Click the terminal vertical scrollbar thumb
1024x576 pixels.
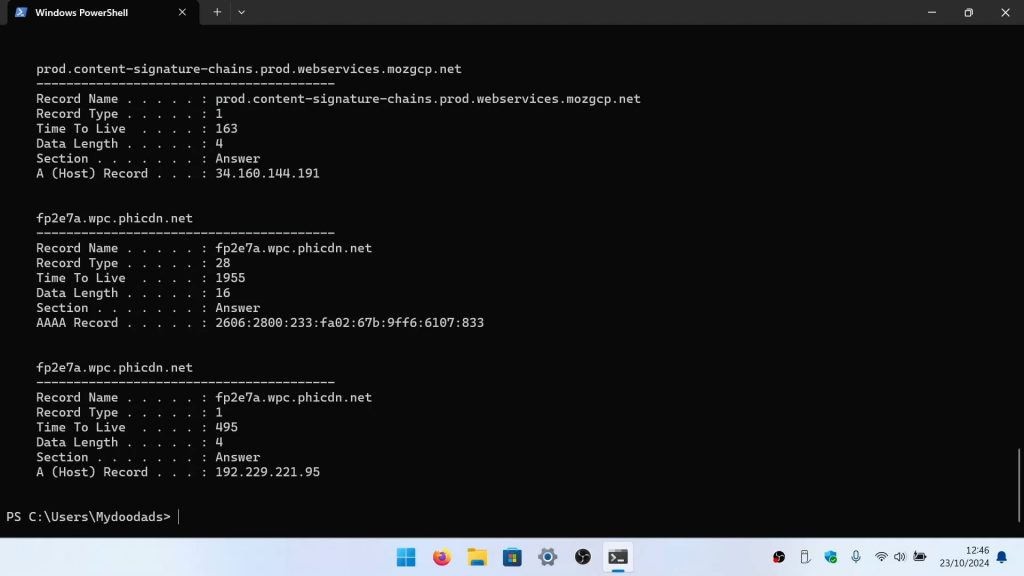[x=1019, y=485]
